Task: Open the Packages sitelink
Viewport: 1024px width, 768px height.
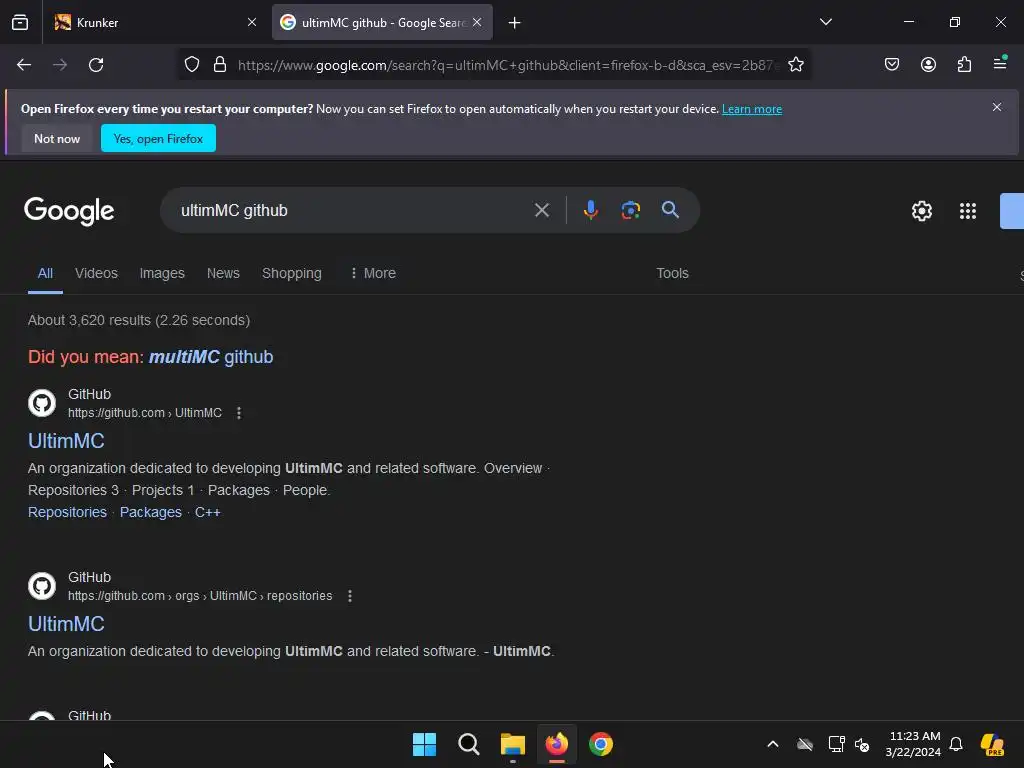Action: pos(150,512)
